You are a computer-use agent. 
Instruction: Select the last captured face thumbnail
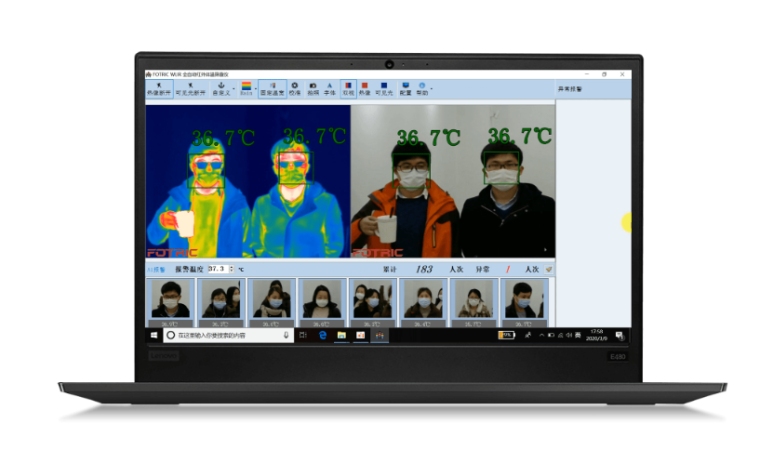(522, 301)
